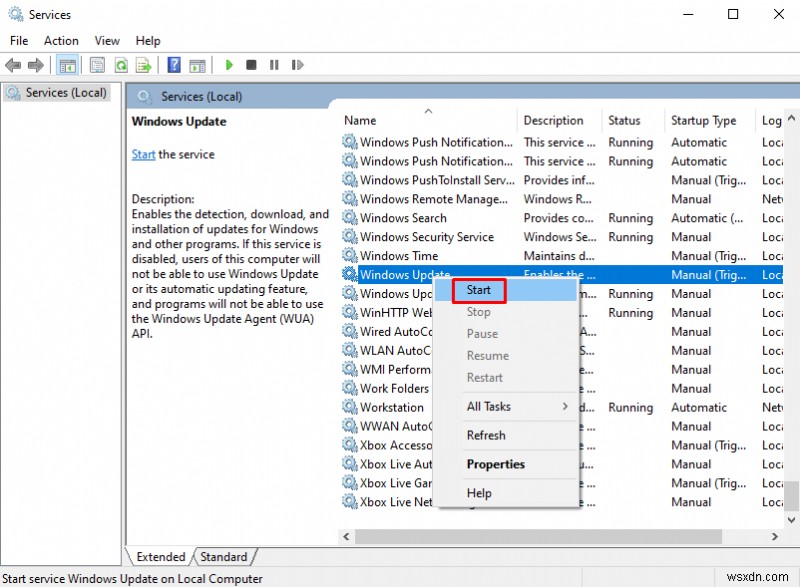This screenshot has width=800, height=587.
Task: Click the Refresh toolbar icon
Action: tap(121, 65)
